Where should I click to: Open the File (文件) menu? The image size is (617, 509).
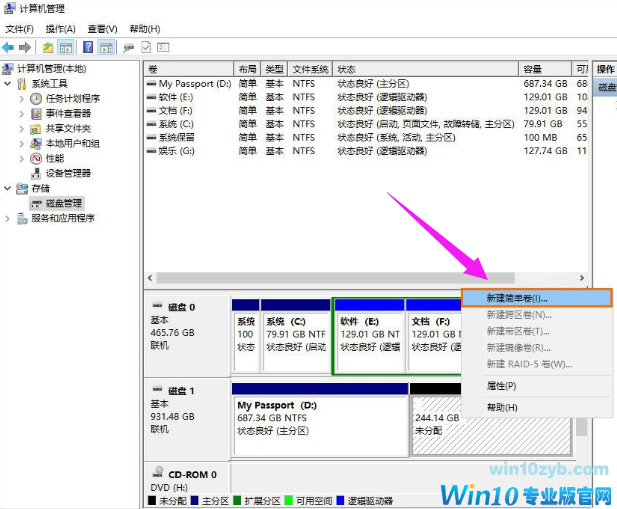[19, 29]
